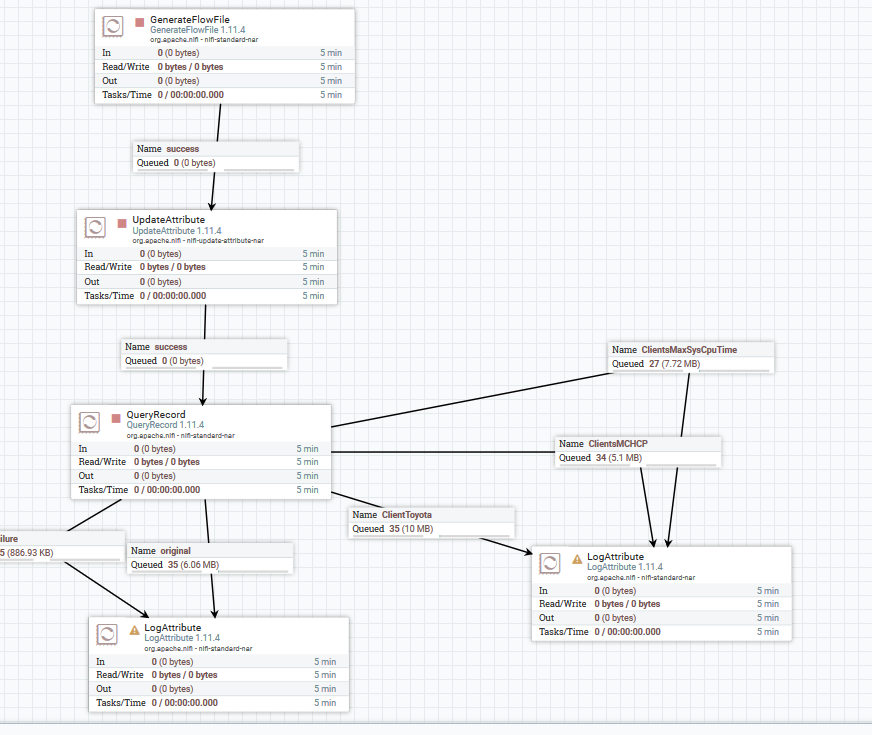Click the QueryRecord Tasks/Time statistics row
This screenshot has width=872, height=735.
coord(201,490)
